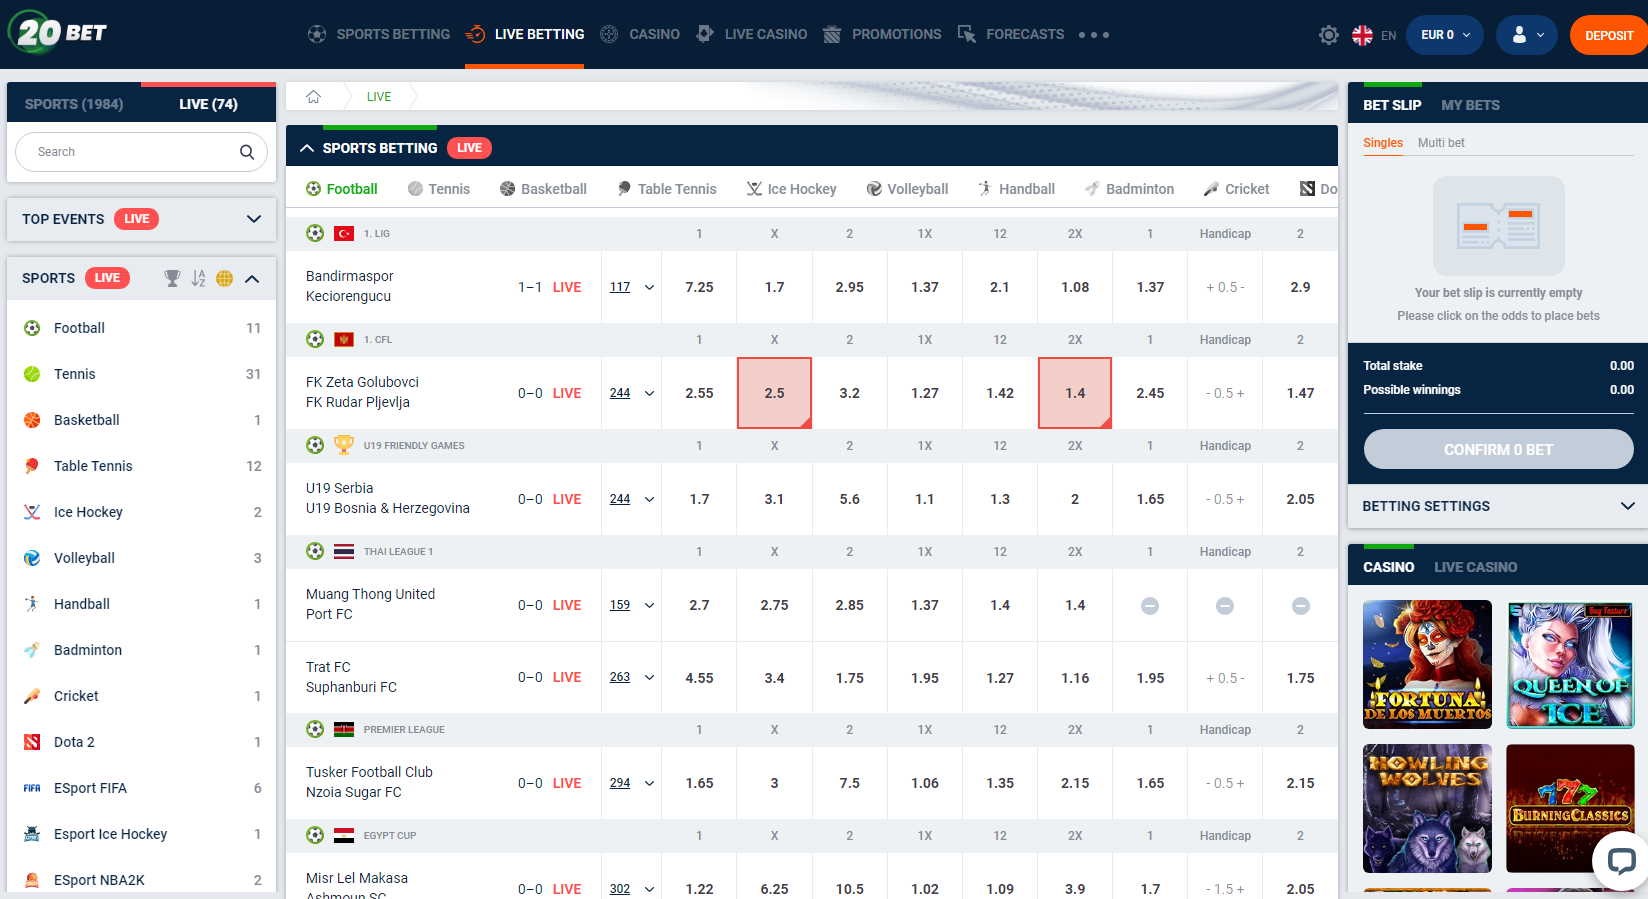
Task: Click into the Search input field
Action: coord(130,152)
